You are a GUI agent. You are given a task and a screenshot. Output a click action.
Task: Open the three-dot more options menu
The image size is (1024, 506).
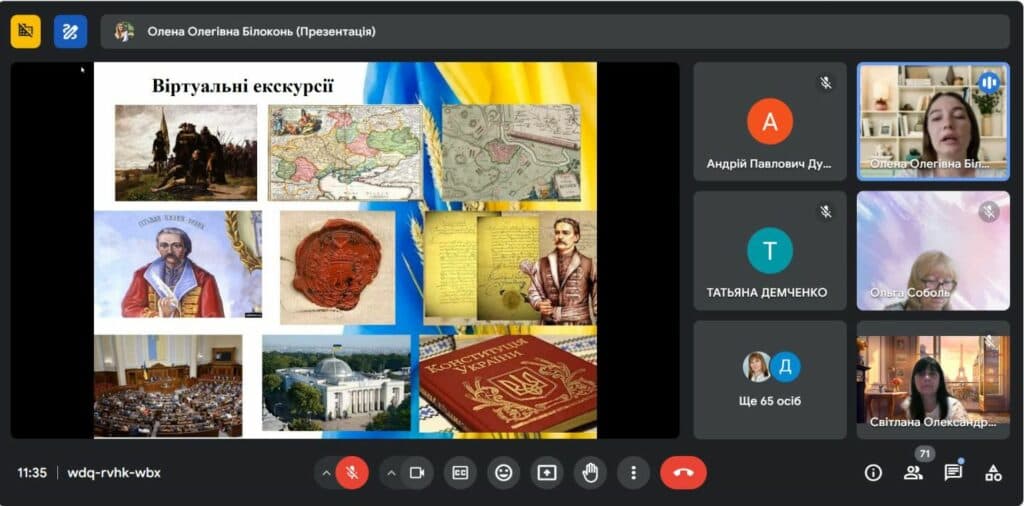point(633,473)
